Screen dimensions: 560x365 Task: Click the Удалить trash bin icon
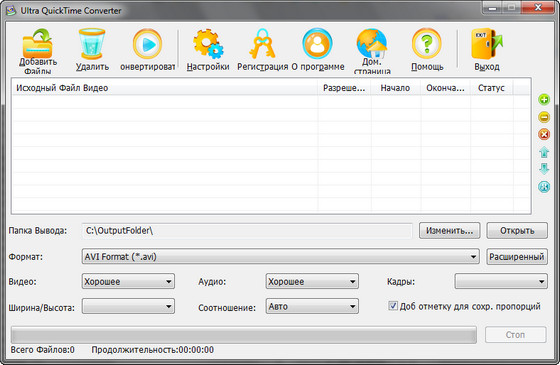click(92, 44)
